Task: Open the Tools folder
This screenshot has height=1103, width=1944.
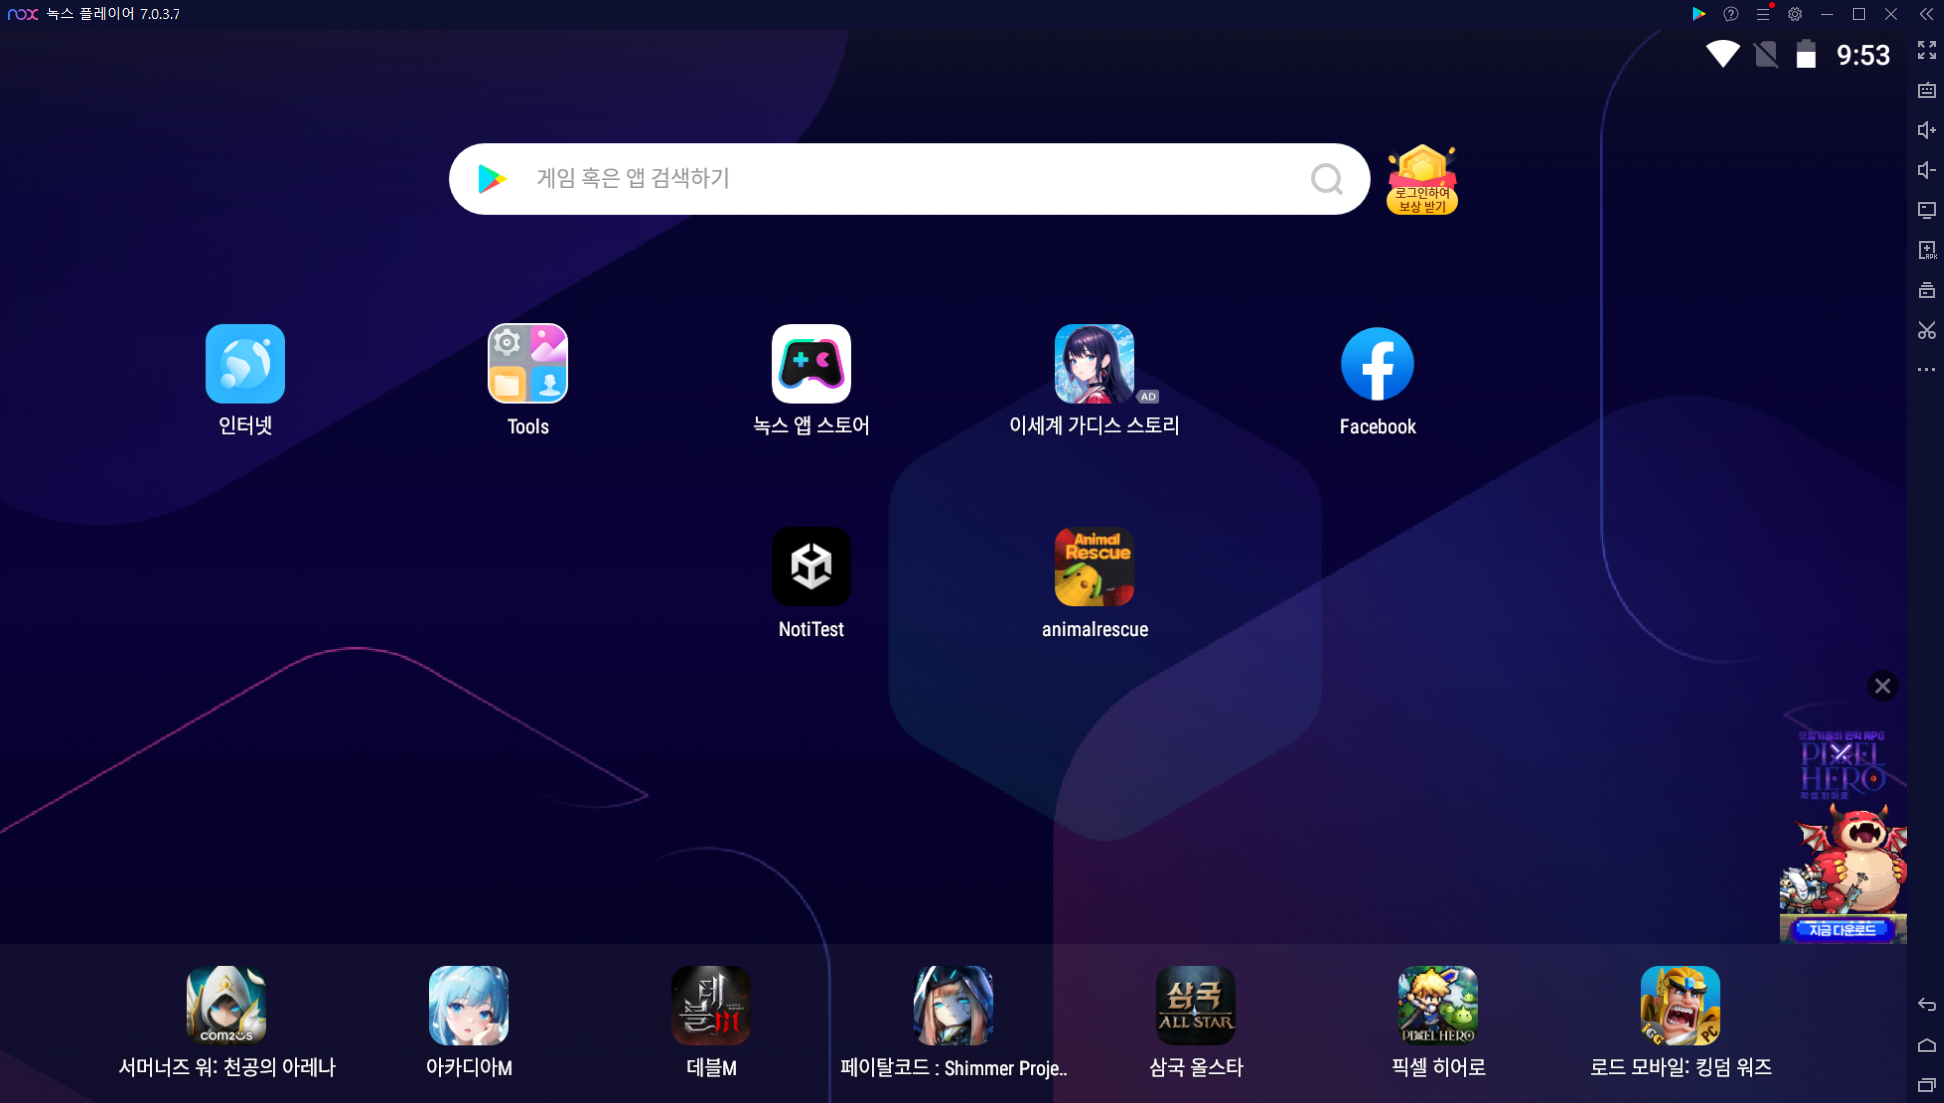Action: (x=527, y=364)
